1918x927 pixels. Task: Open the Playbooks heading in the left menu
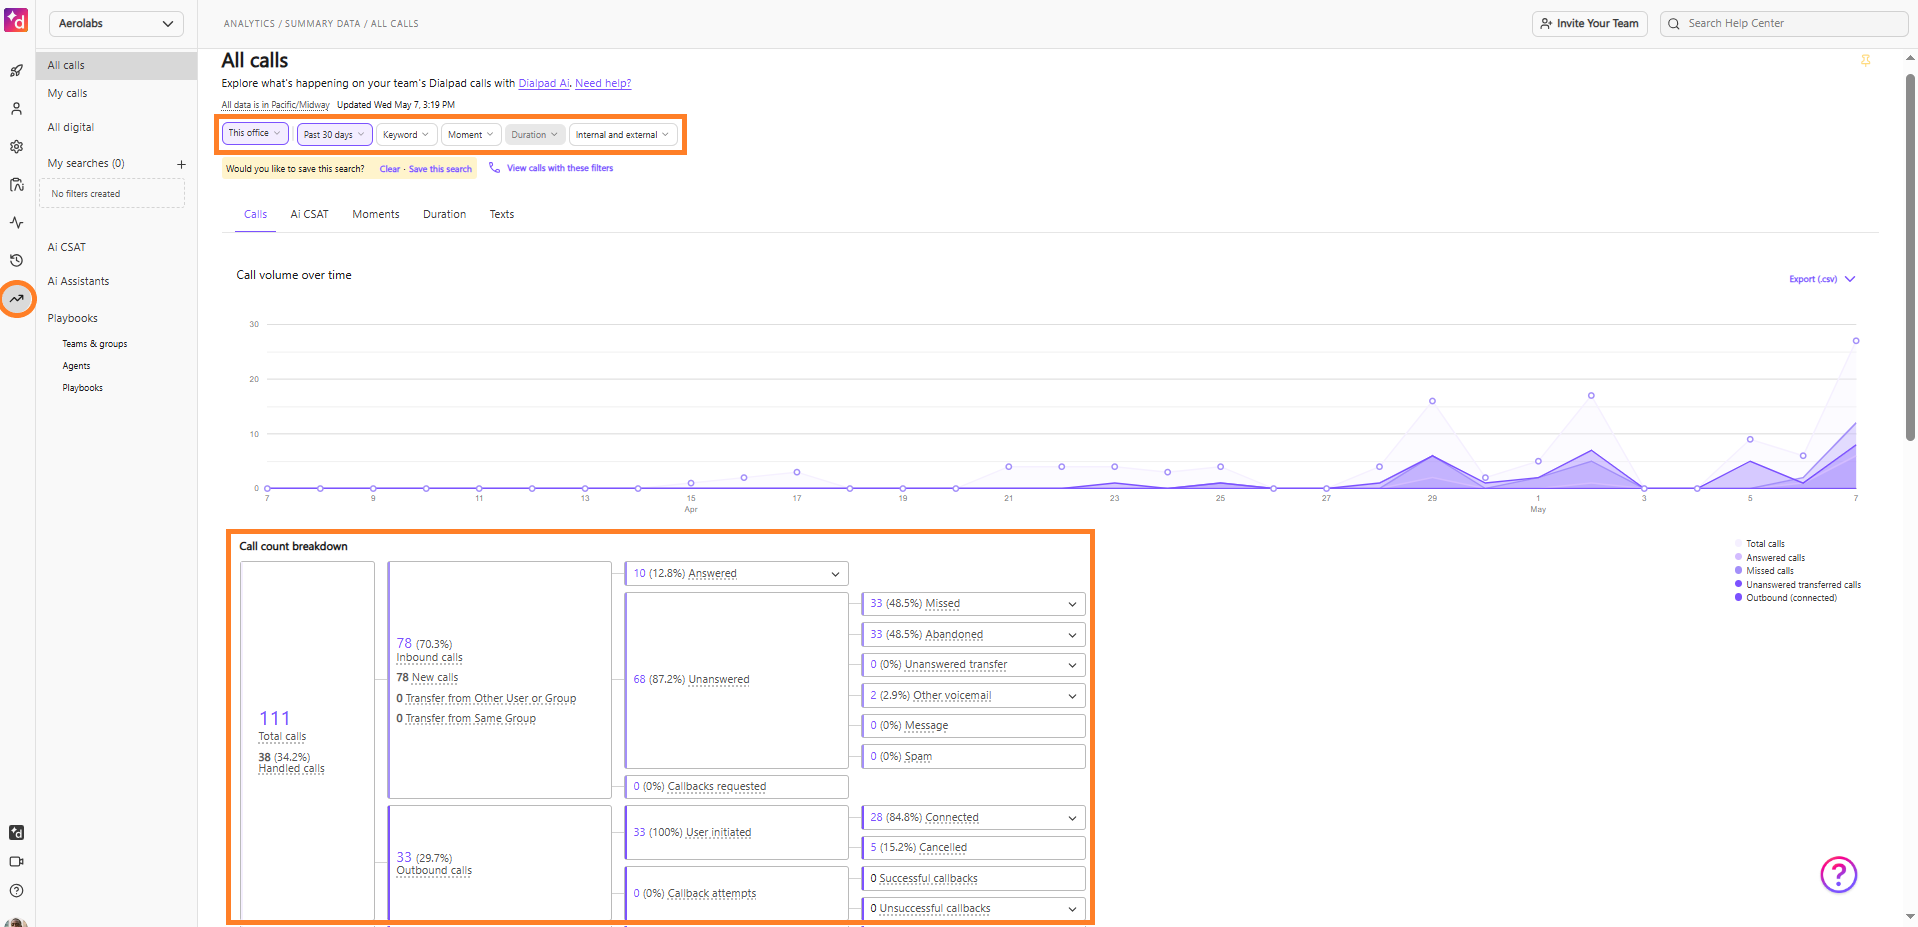[72, 318]
